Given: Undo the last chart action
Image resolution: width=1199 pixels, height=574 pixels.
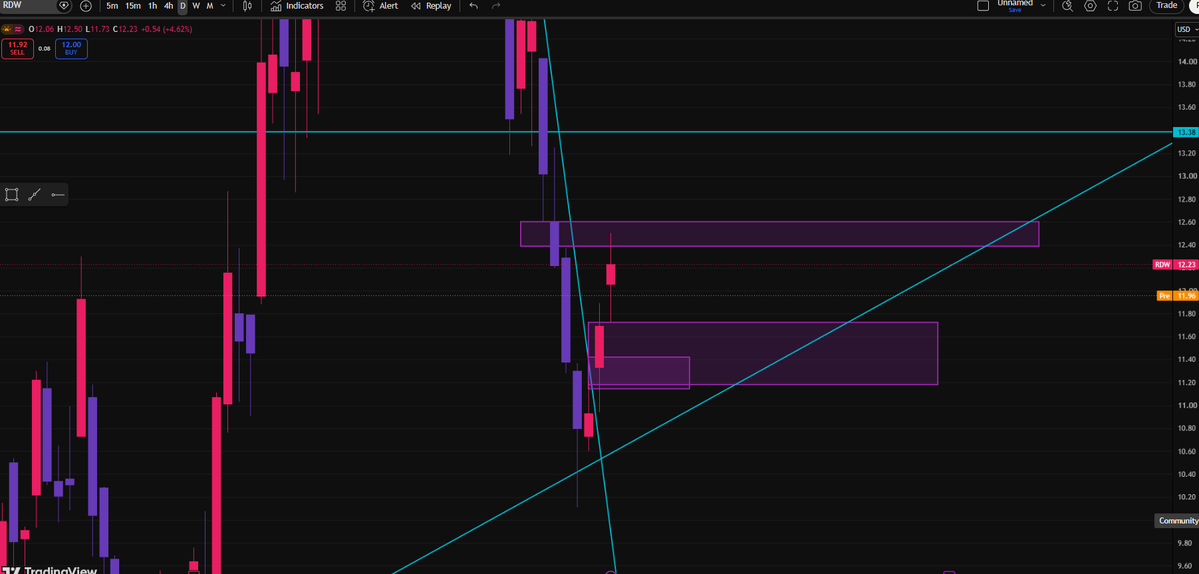Looking at the screenshot, I should (474, 5).
